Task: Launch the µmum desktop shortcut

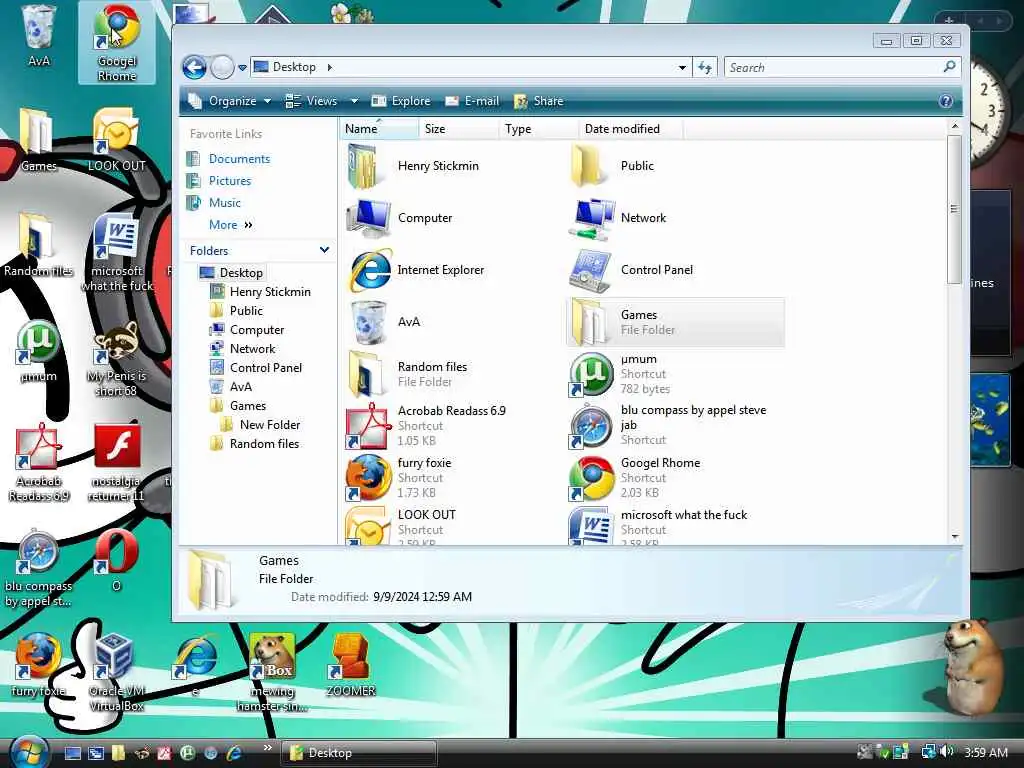Action: 38,350
